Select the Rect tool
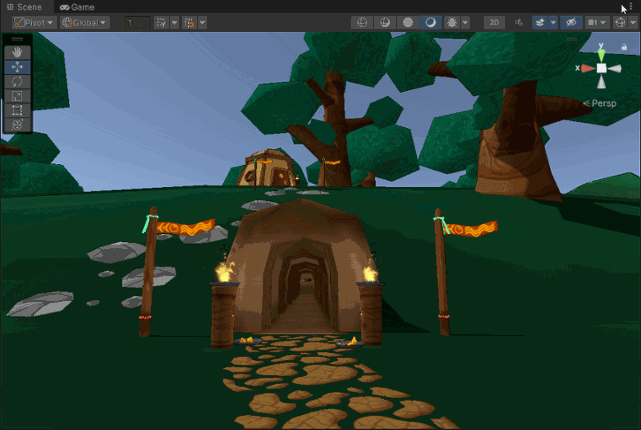 [x=18, y=110]
